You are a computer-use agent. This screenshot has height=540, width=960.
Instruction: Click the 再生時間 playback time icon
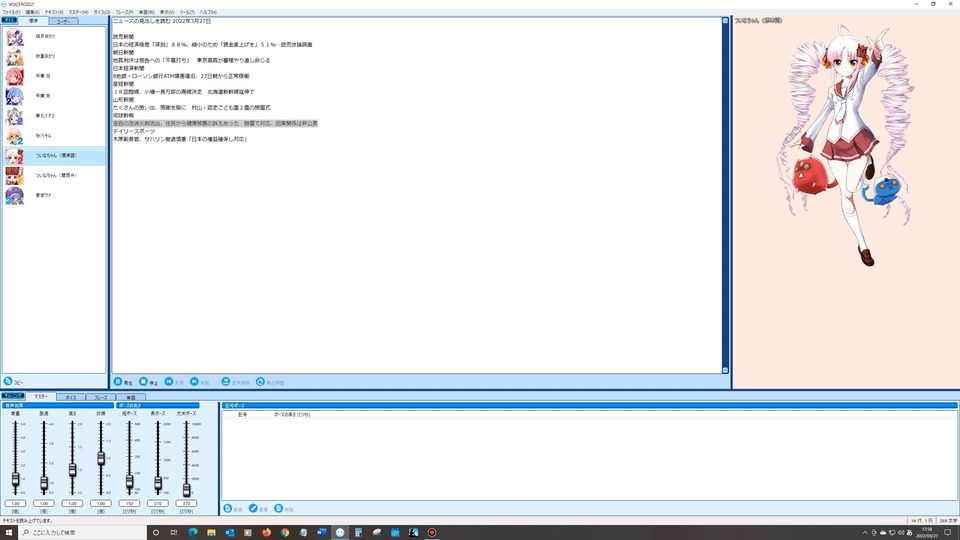pos(260,381)
